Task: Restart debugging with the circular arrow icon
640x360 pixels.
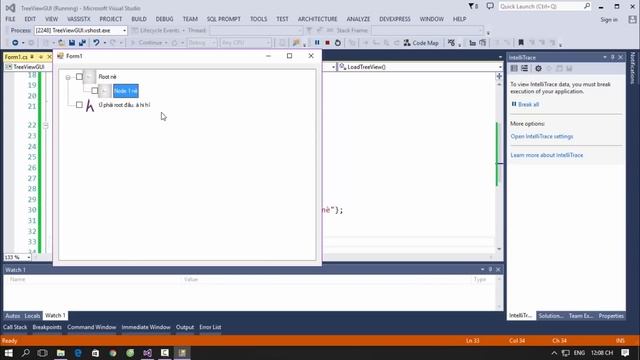Action: point(338,42)
